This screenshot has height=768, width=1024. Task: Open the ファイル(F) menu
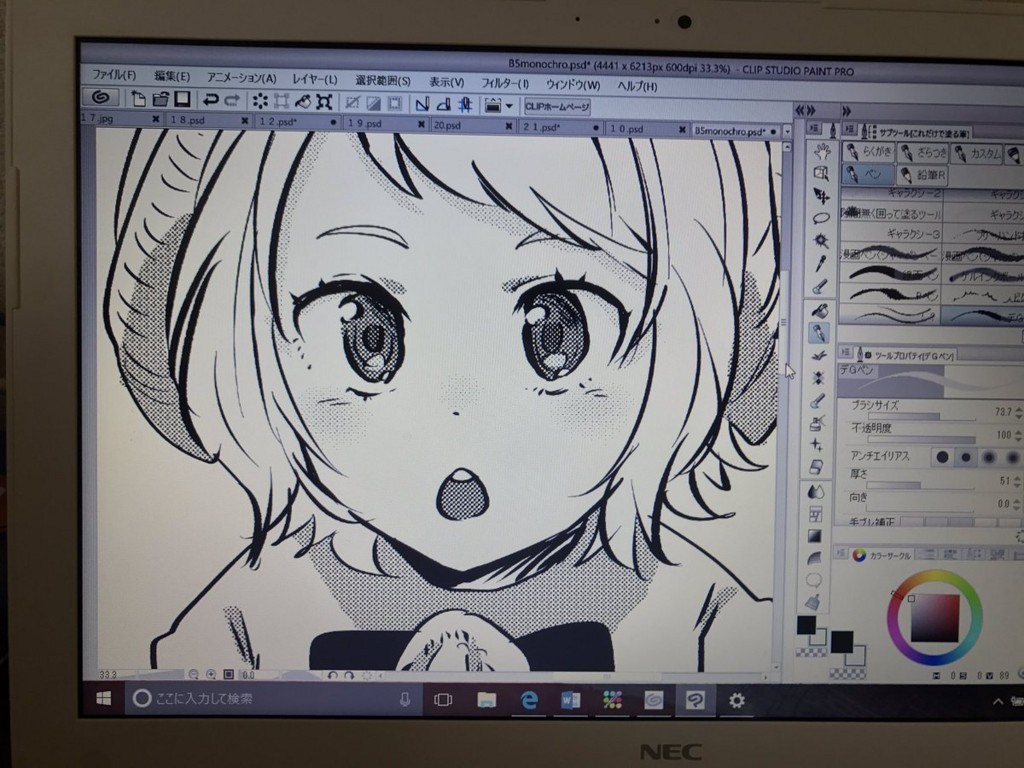113,74
